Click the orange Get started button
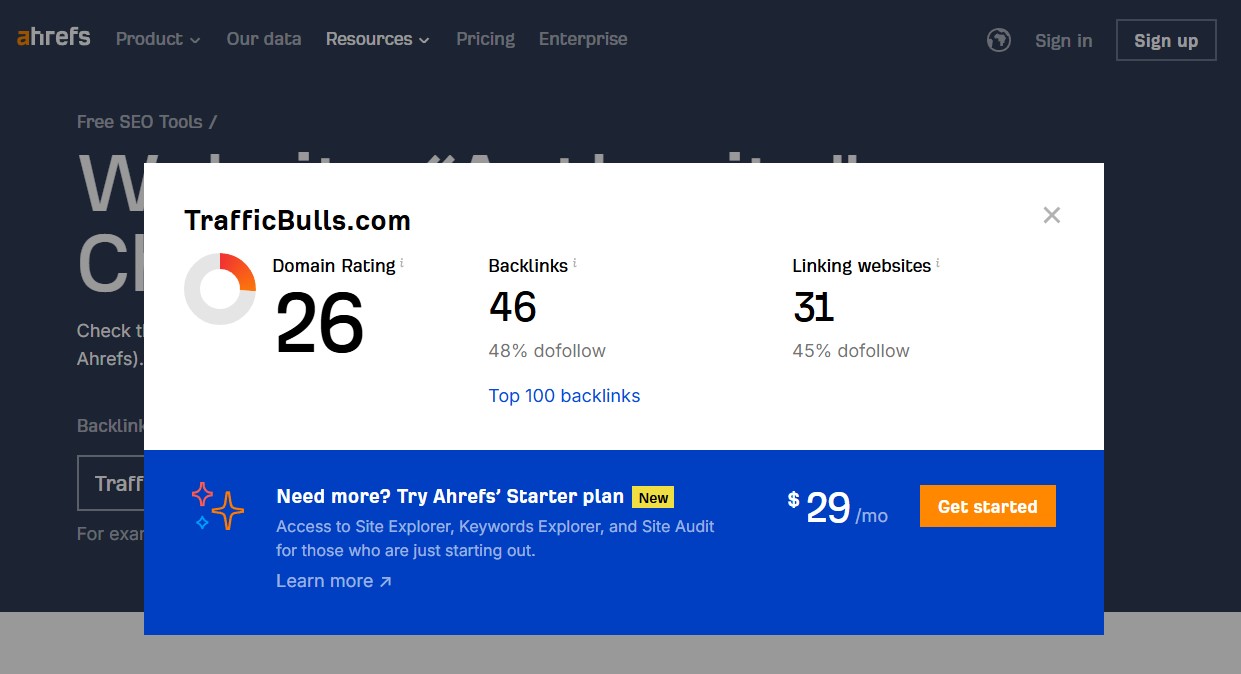The image size is (1241, 674). (987, 506)
